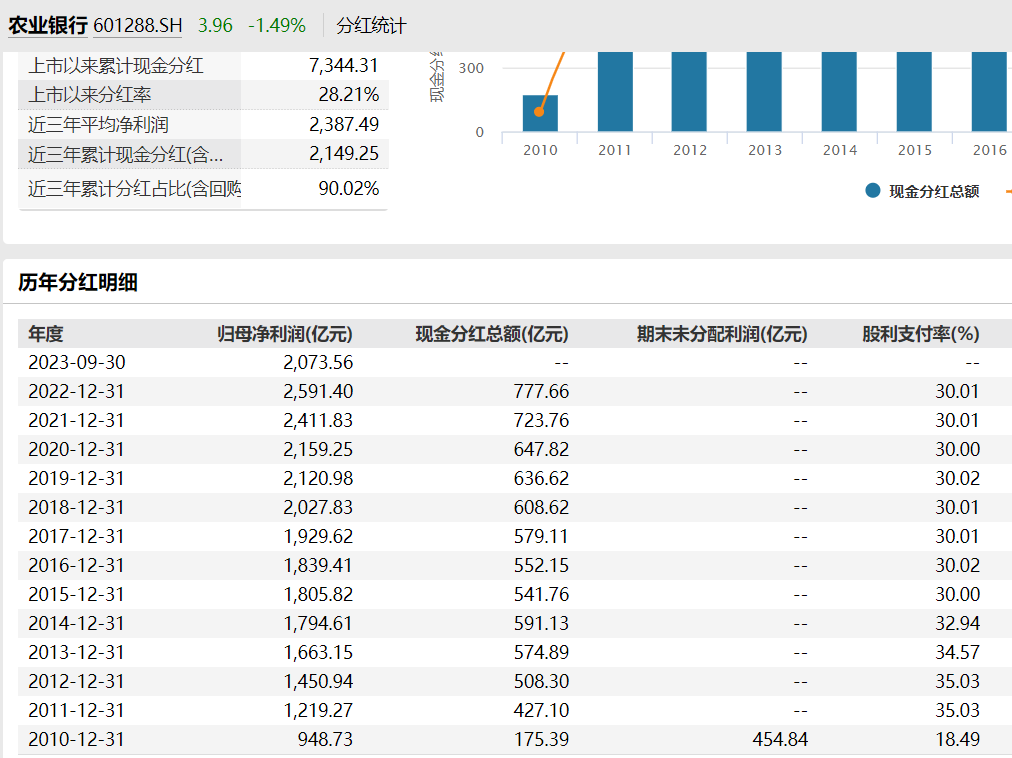Click price change -1.49%
Viewport: 1012px width, 758px height.
point(277,26)
